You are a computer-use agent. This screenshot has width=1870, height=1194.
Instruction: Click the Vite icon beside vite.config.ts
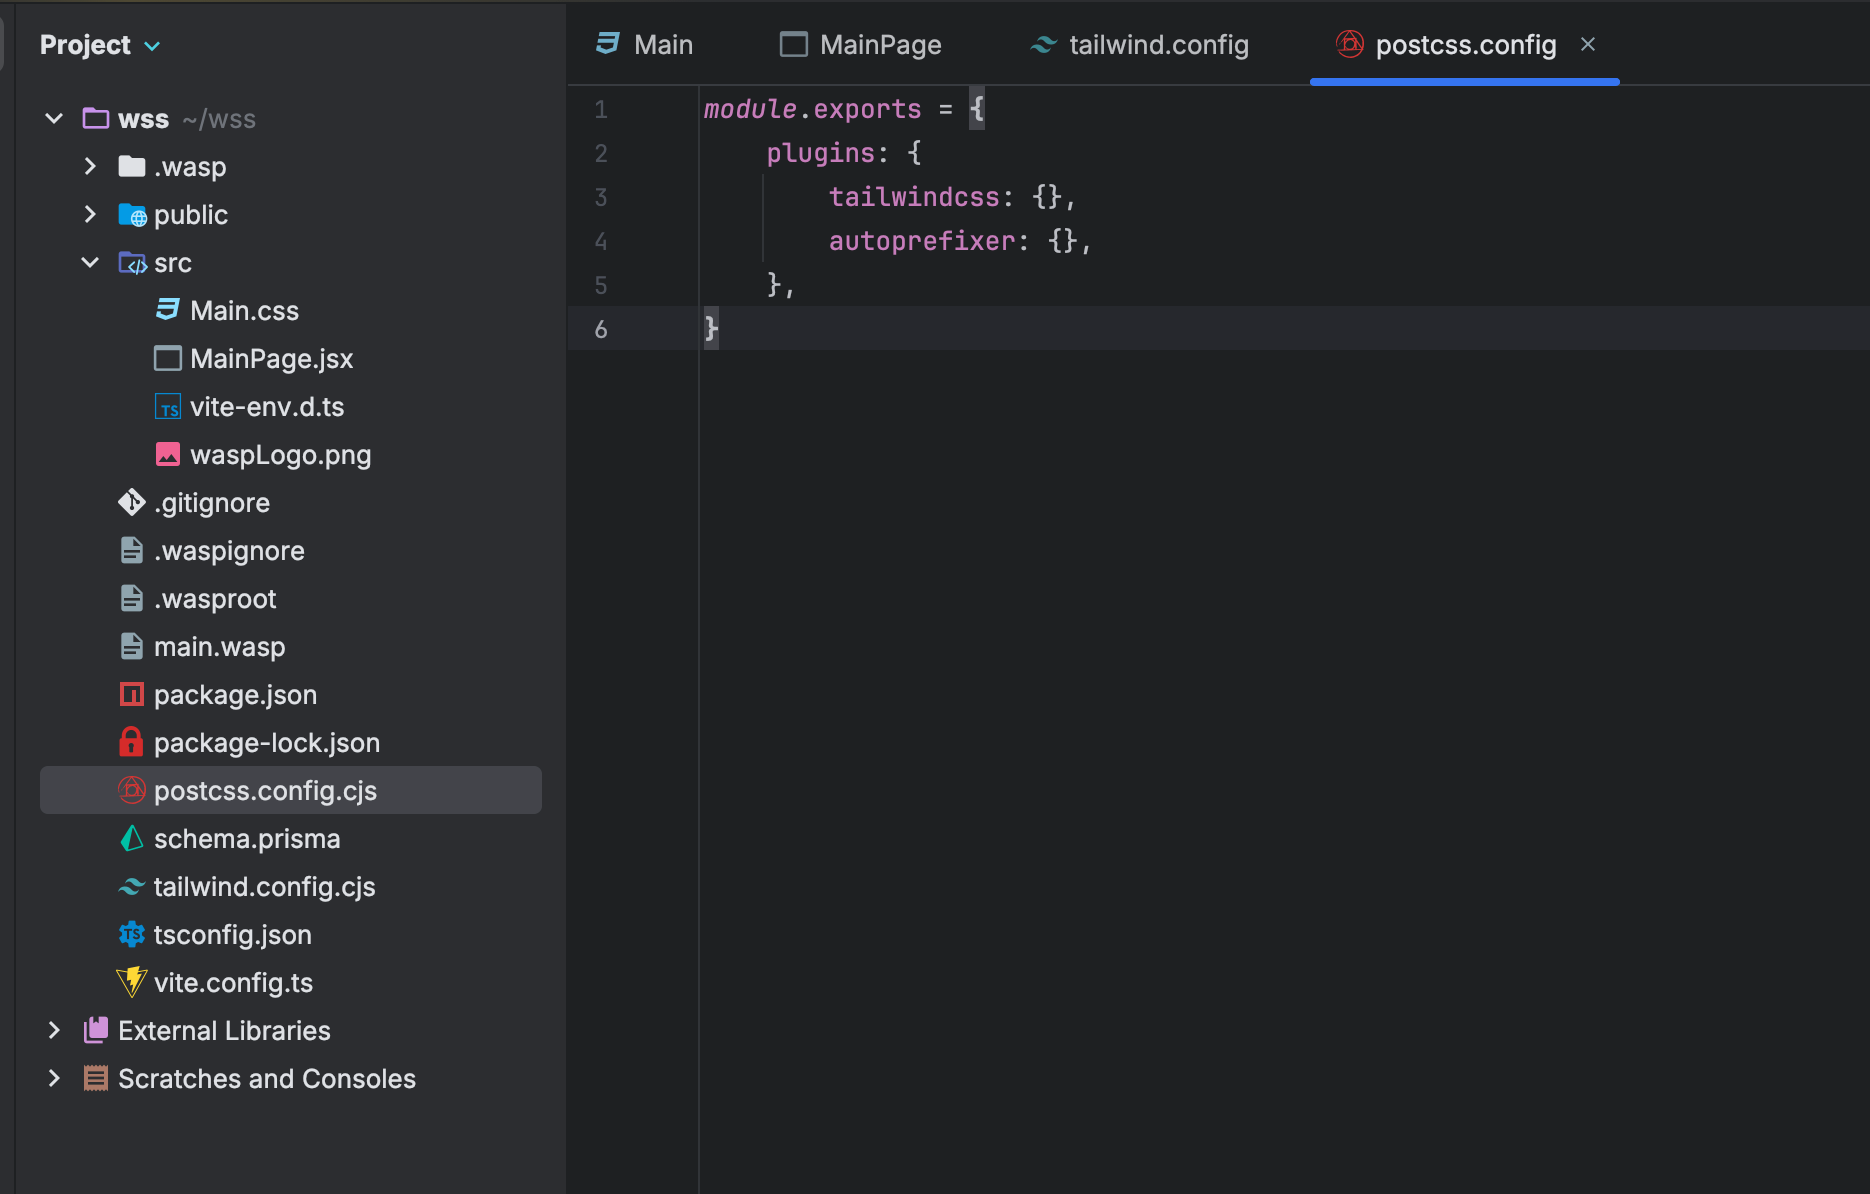pos(132,982)
